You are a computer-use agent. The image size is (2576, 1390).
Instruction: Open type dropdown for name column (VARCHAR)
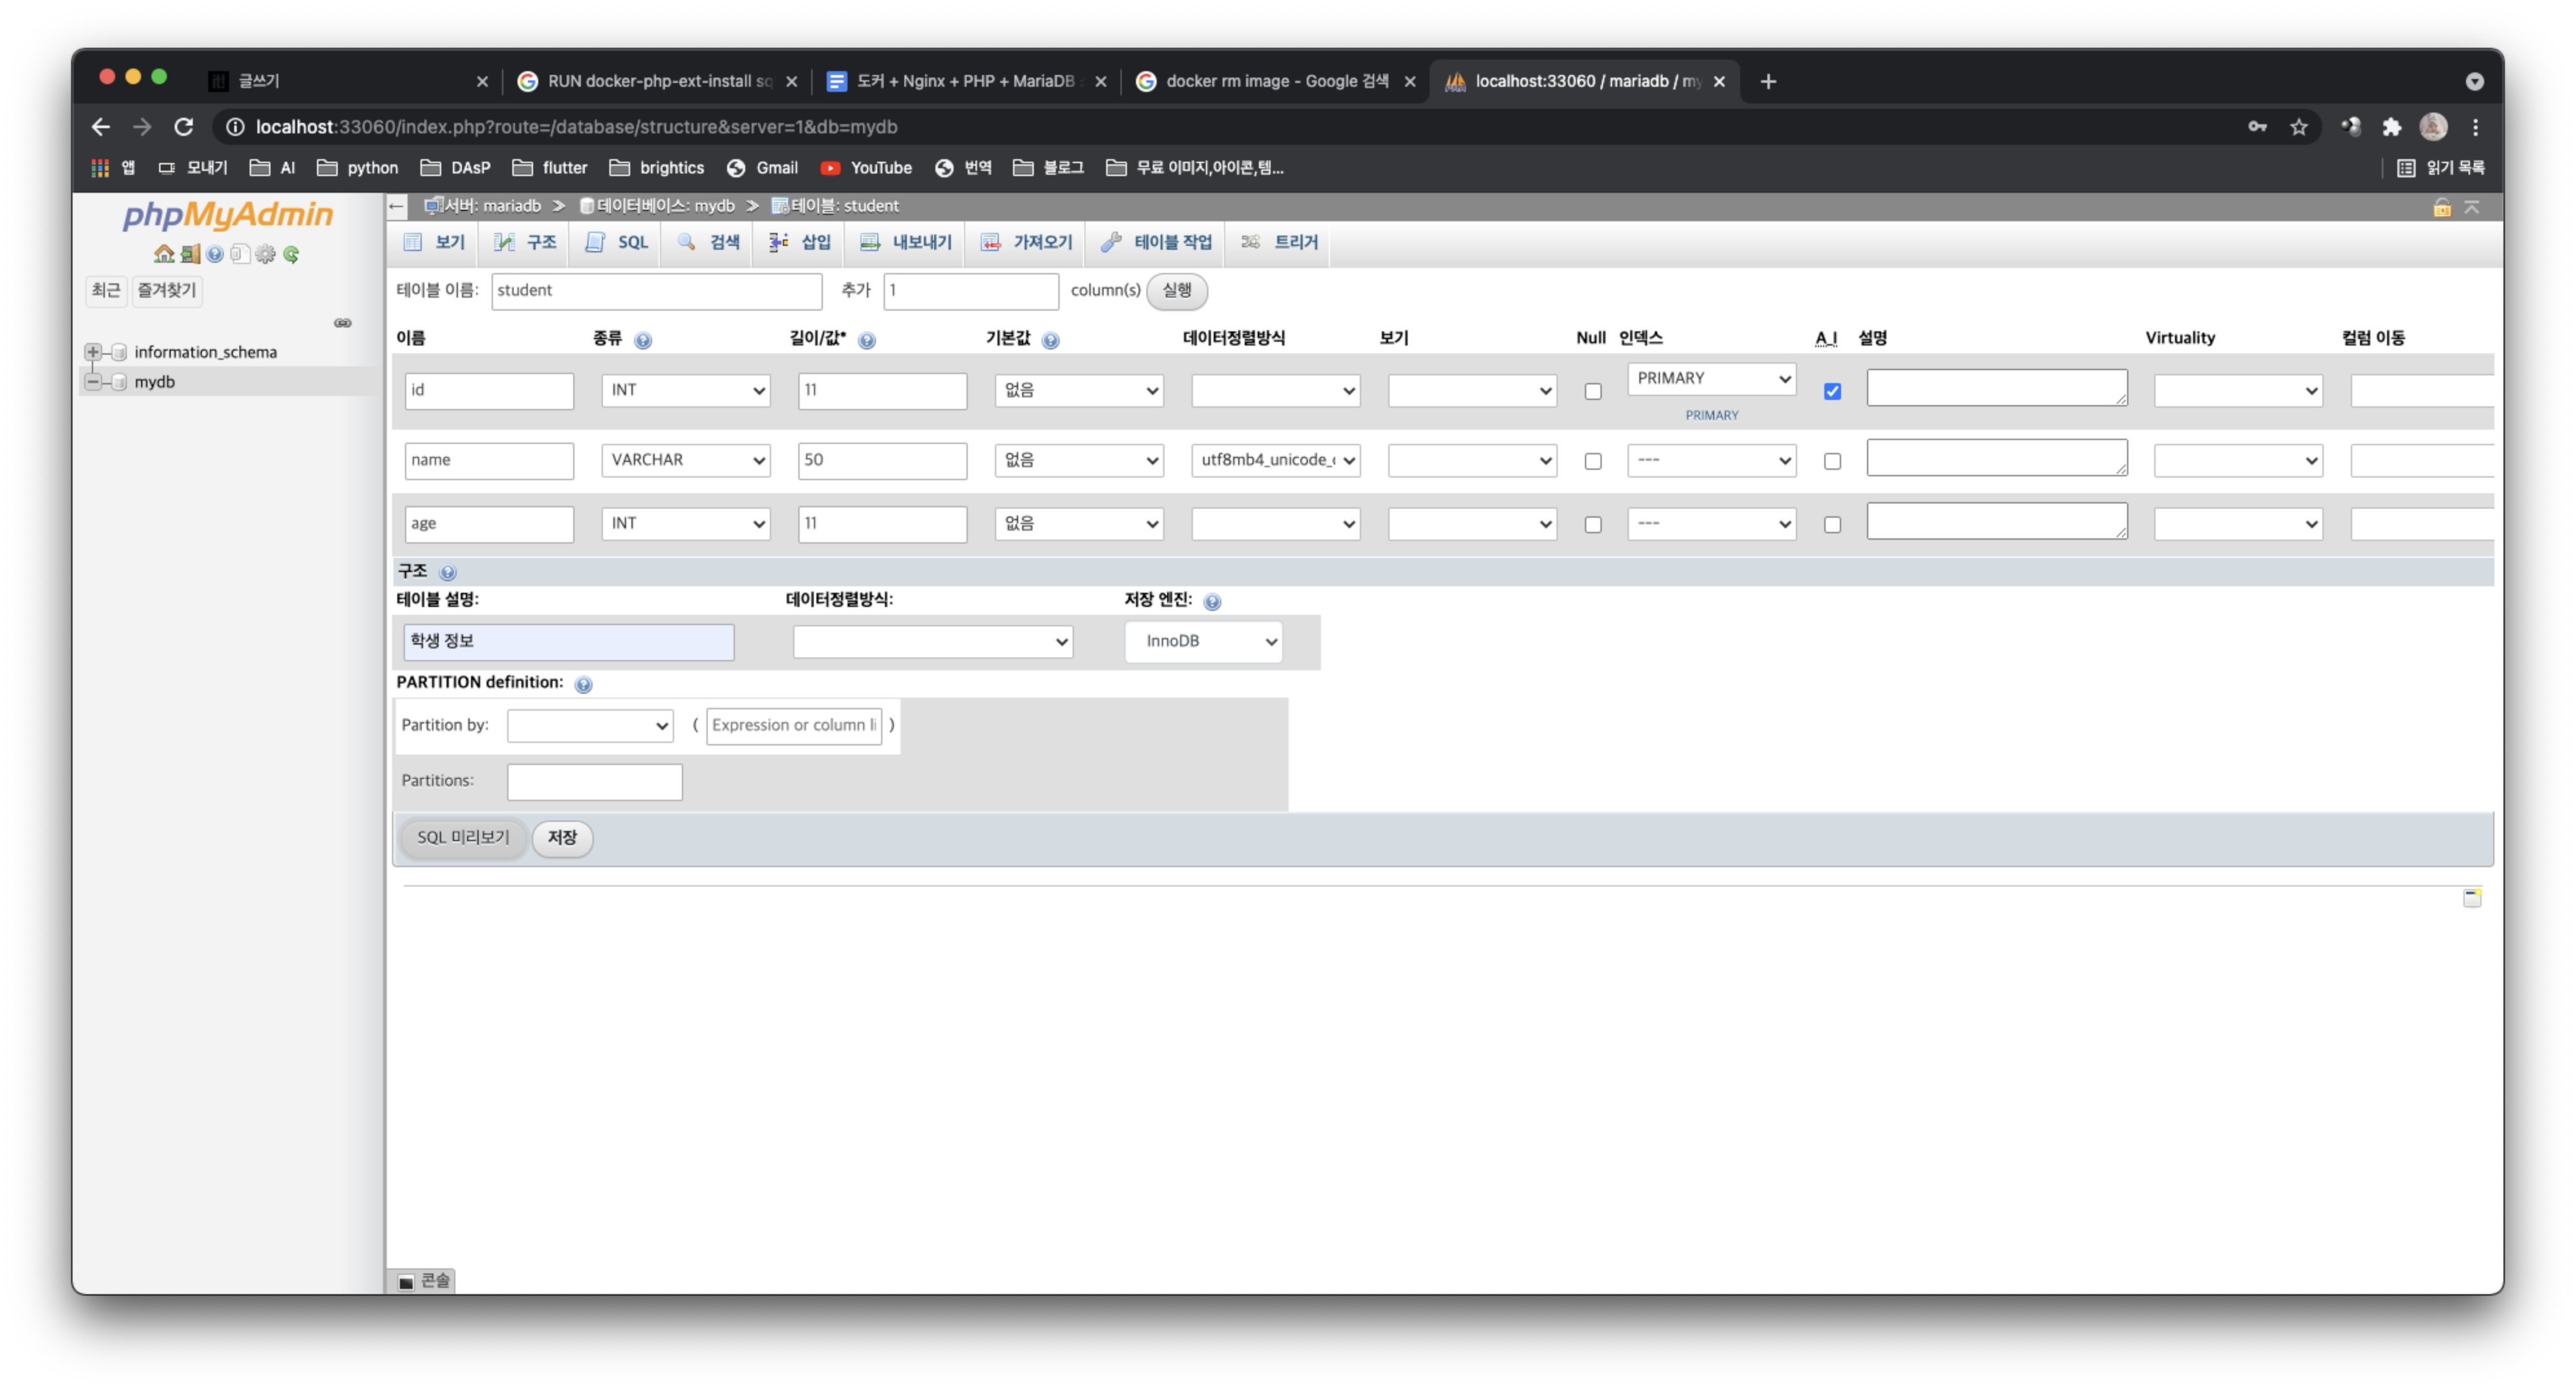(685, 460)
